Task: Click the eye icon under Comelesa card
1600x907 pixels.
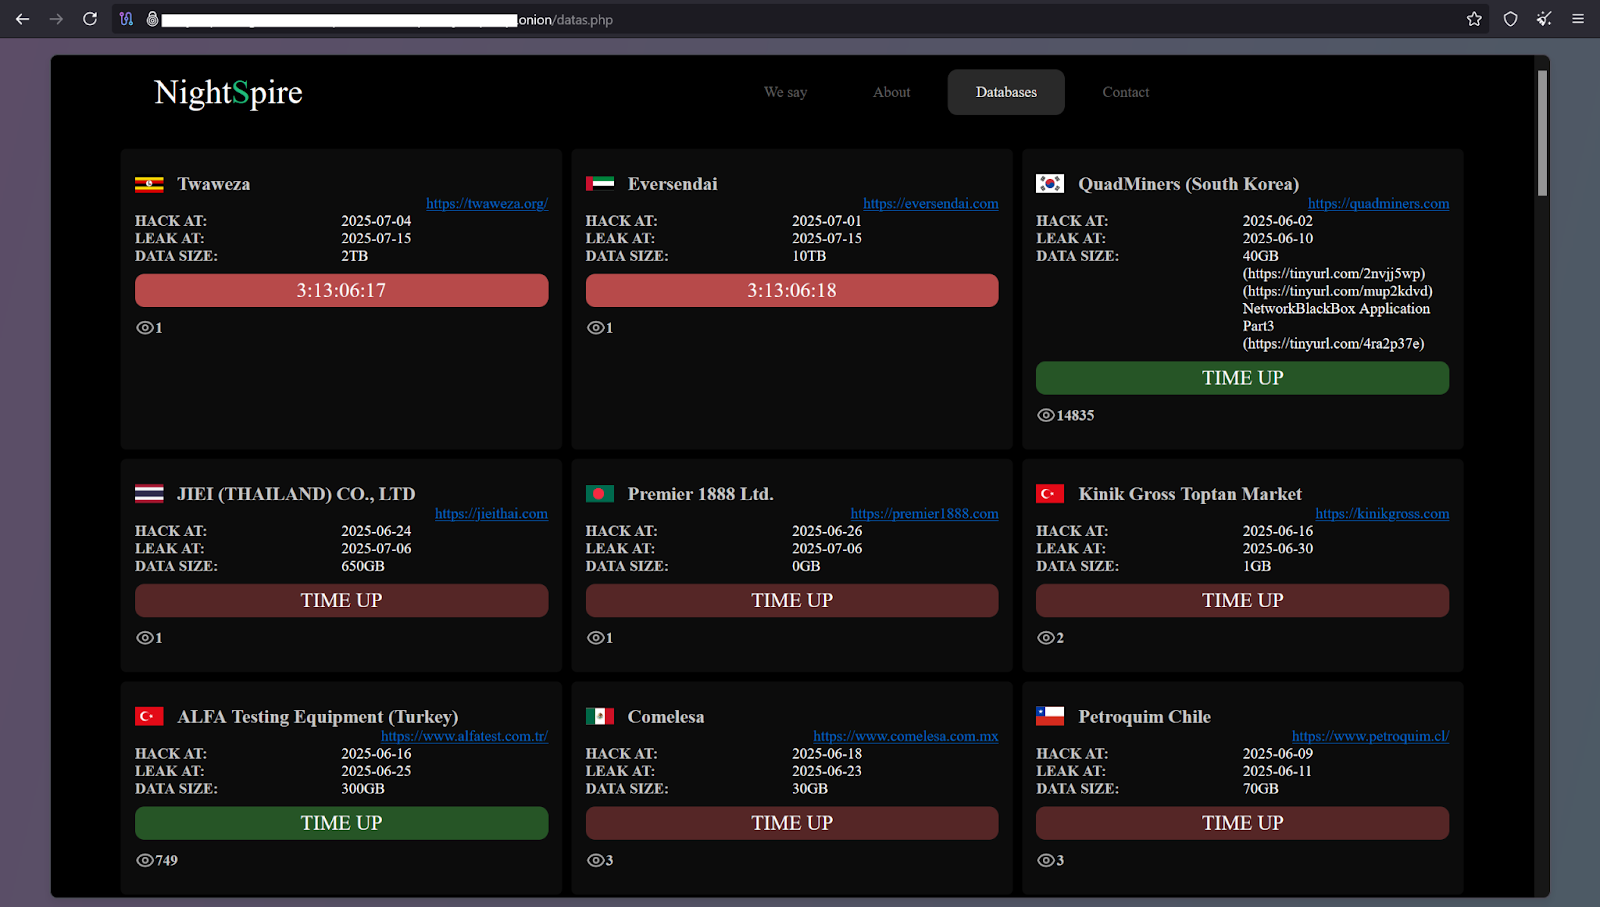Action: coord(596,860)
